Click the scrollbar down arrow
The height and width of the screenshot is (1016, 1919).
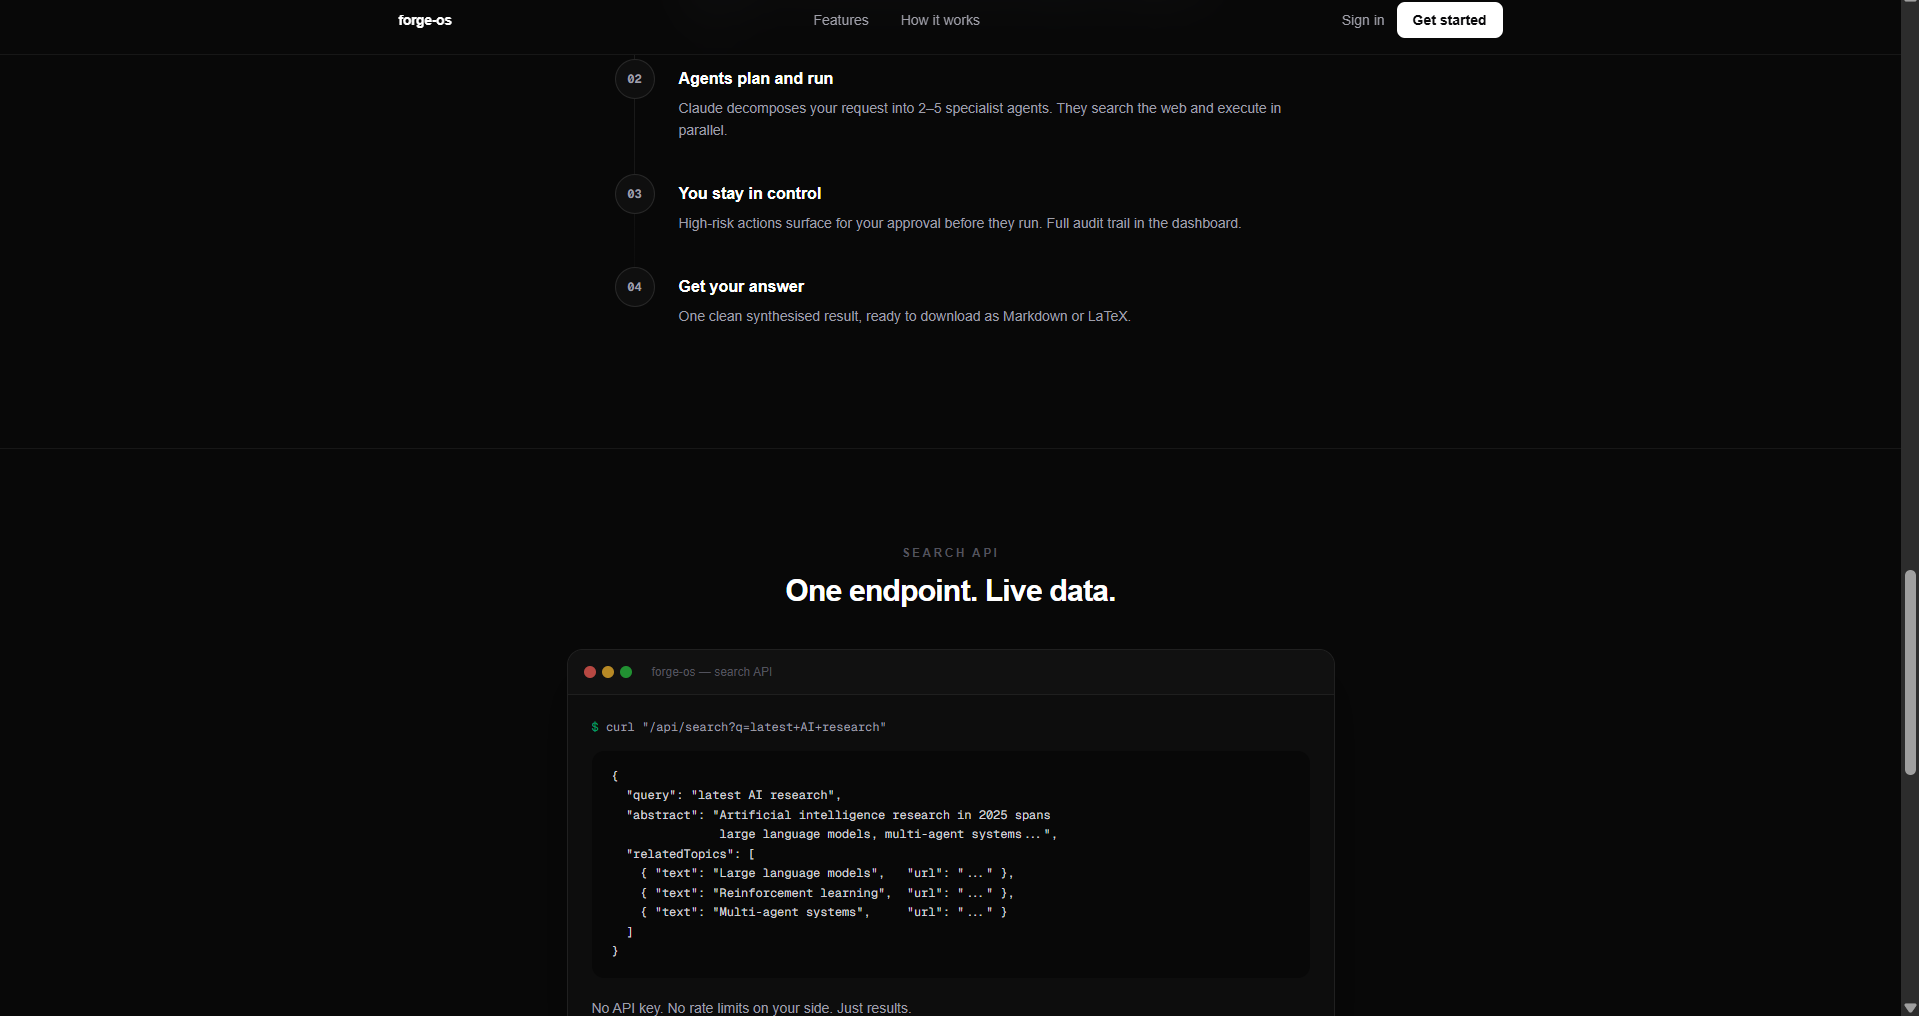[x=1909, y=1008]
